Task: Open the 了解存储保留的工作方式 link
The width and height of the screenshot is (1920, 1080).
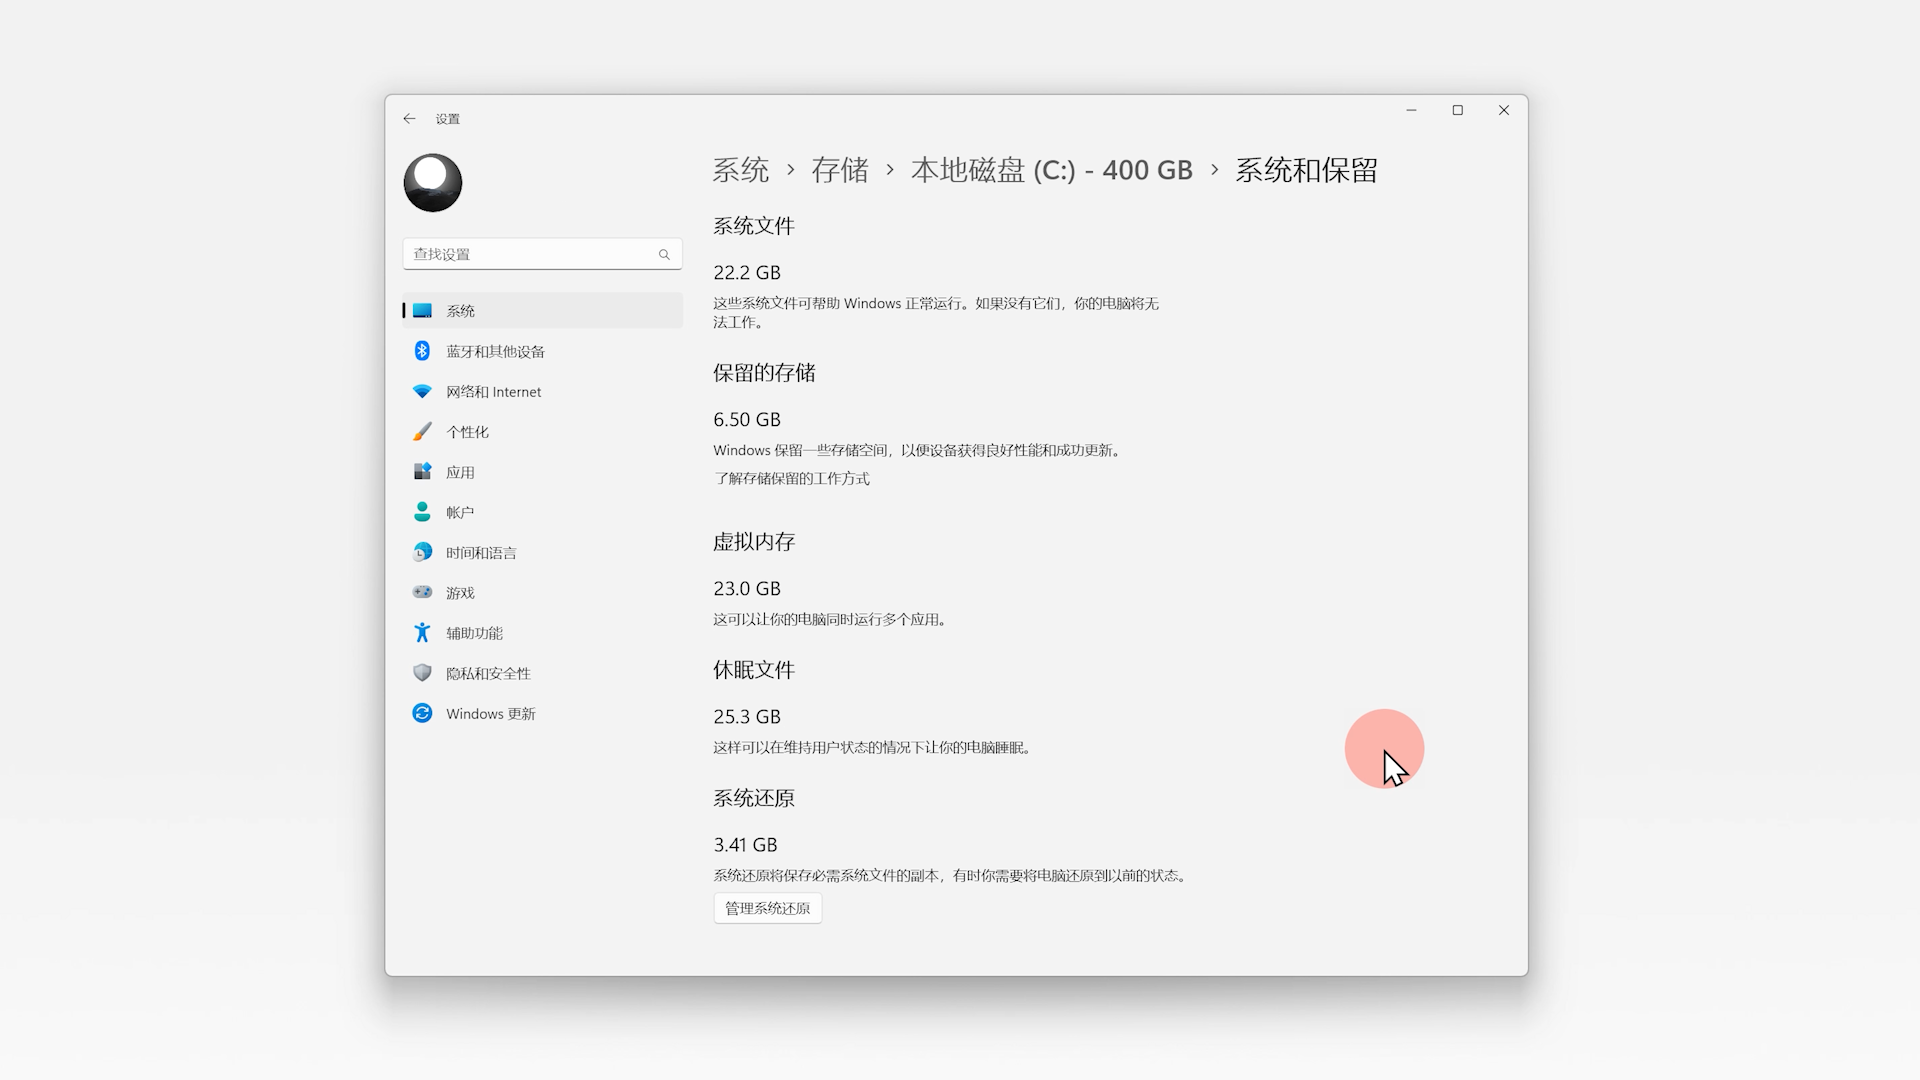Action: point(791,479)
